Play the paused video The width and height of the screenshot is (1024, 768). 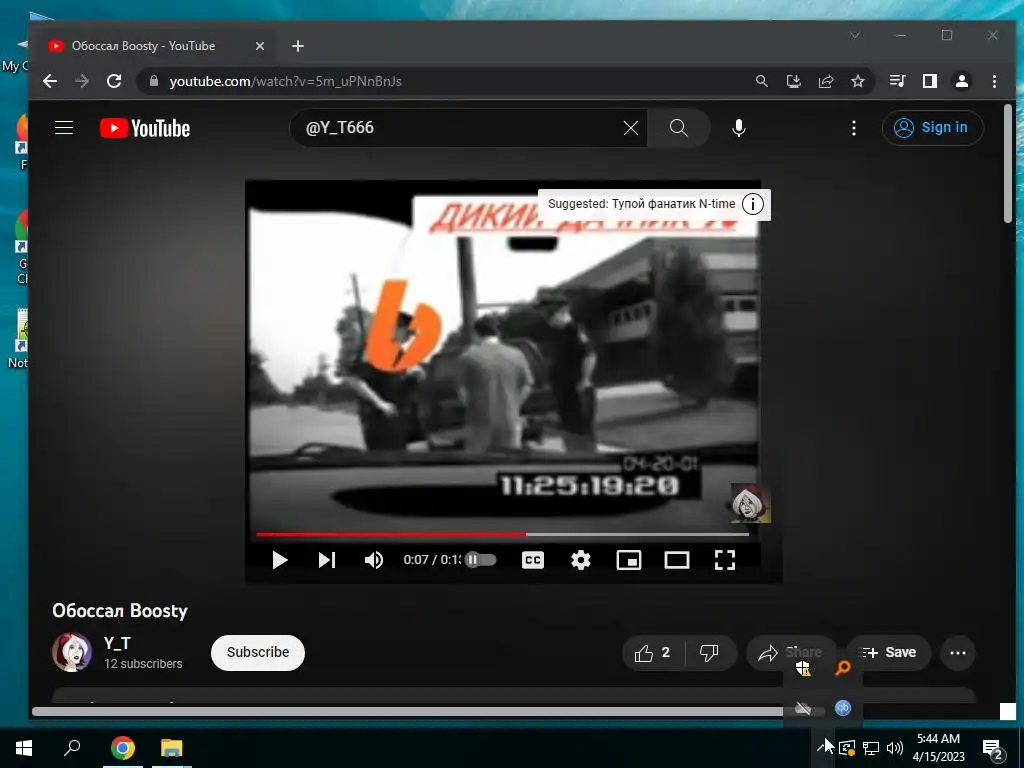(280, 560)
